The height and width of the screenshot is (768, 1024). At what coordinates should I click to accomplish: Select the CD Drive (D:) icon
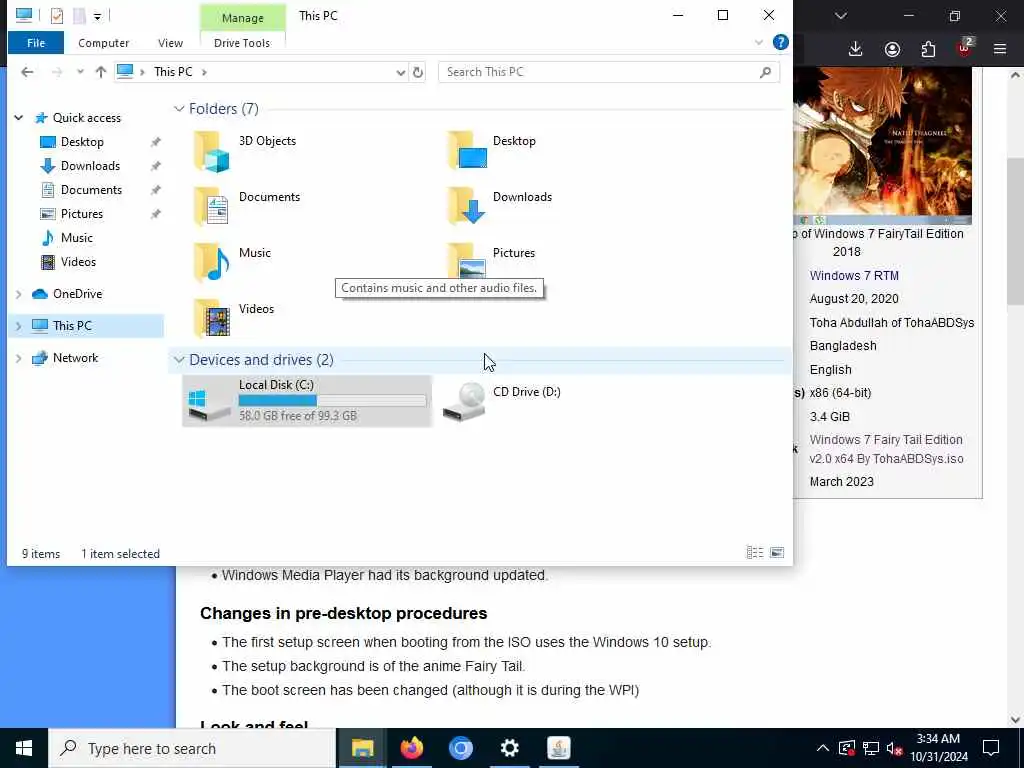[x=502, y=400]
